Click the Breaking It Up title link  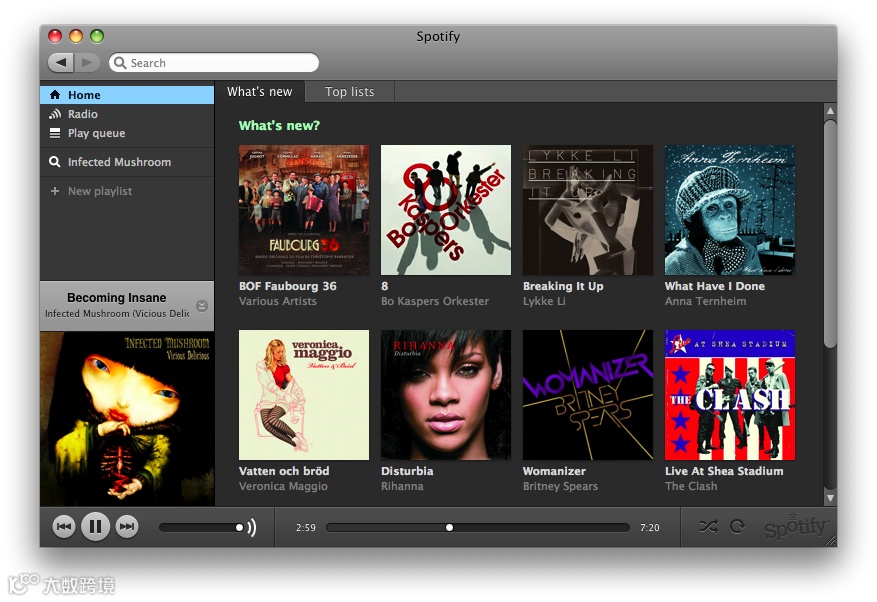(563, 286)
